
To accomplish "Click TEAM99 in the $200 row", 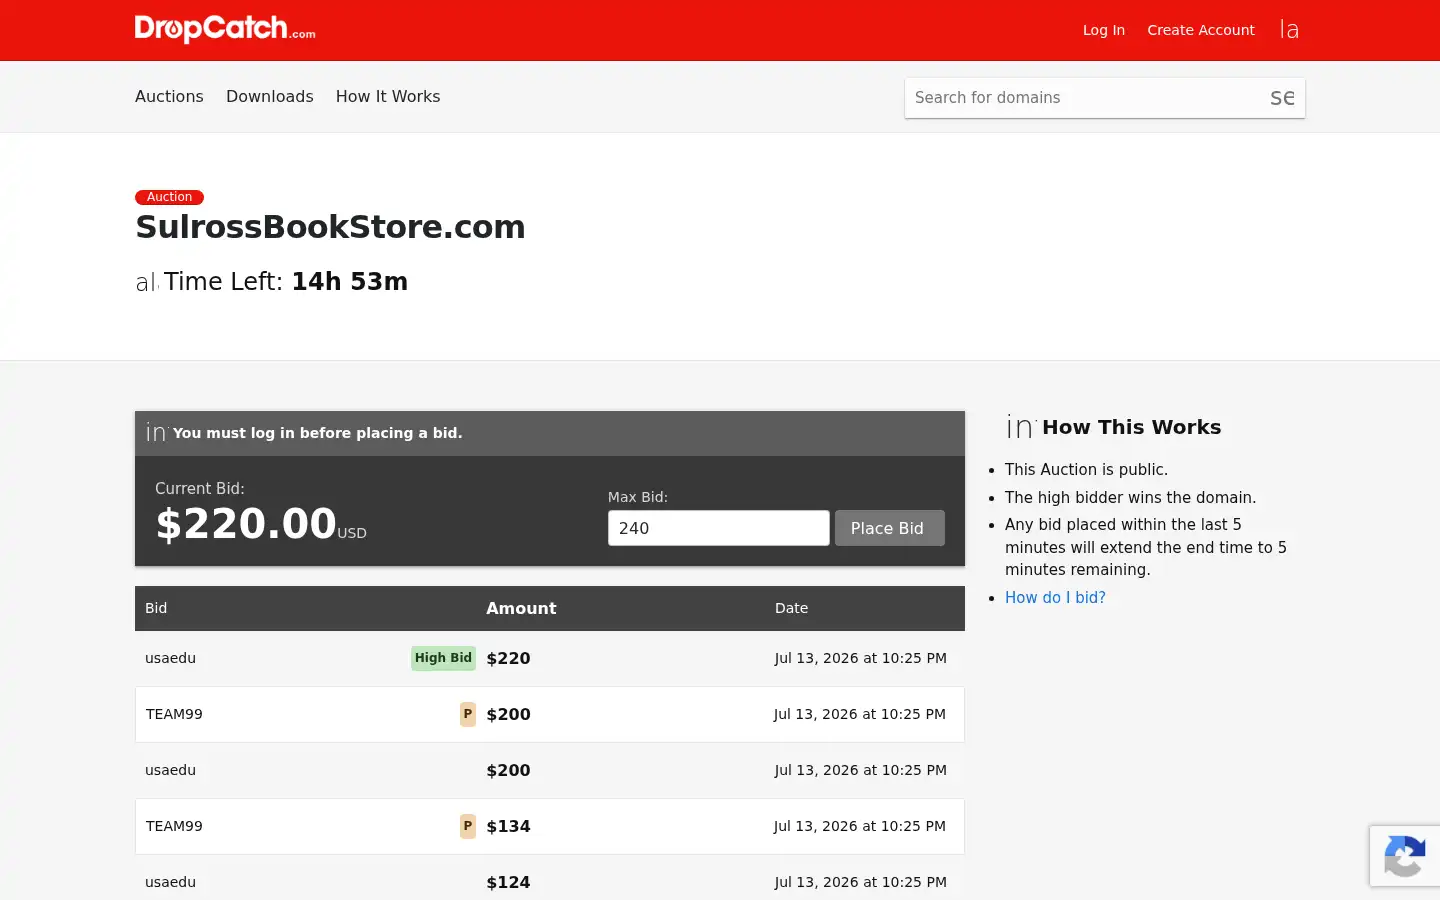I will pyautogui.click(x=174, y=714).
